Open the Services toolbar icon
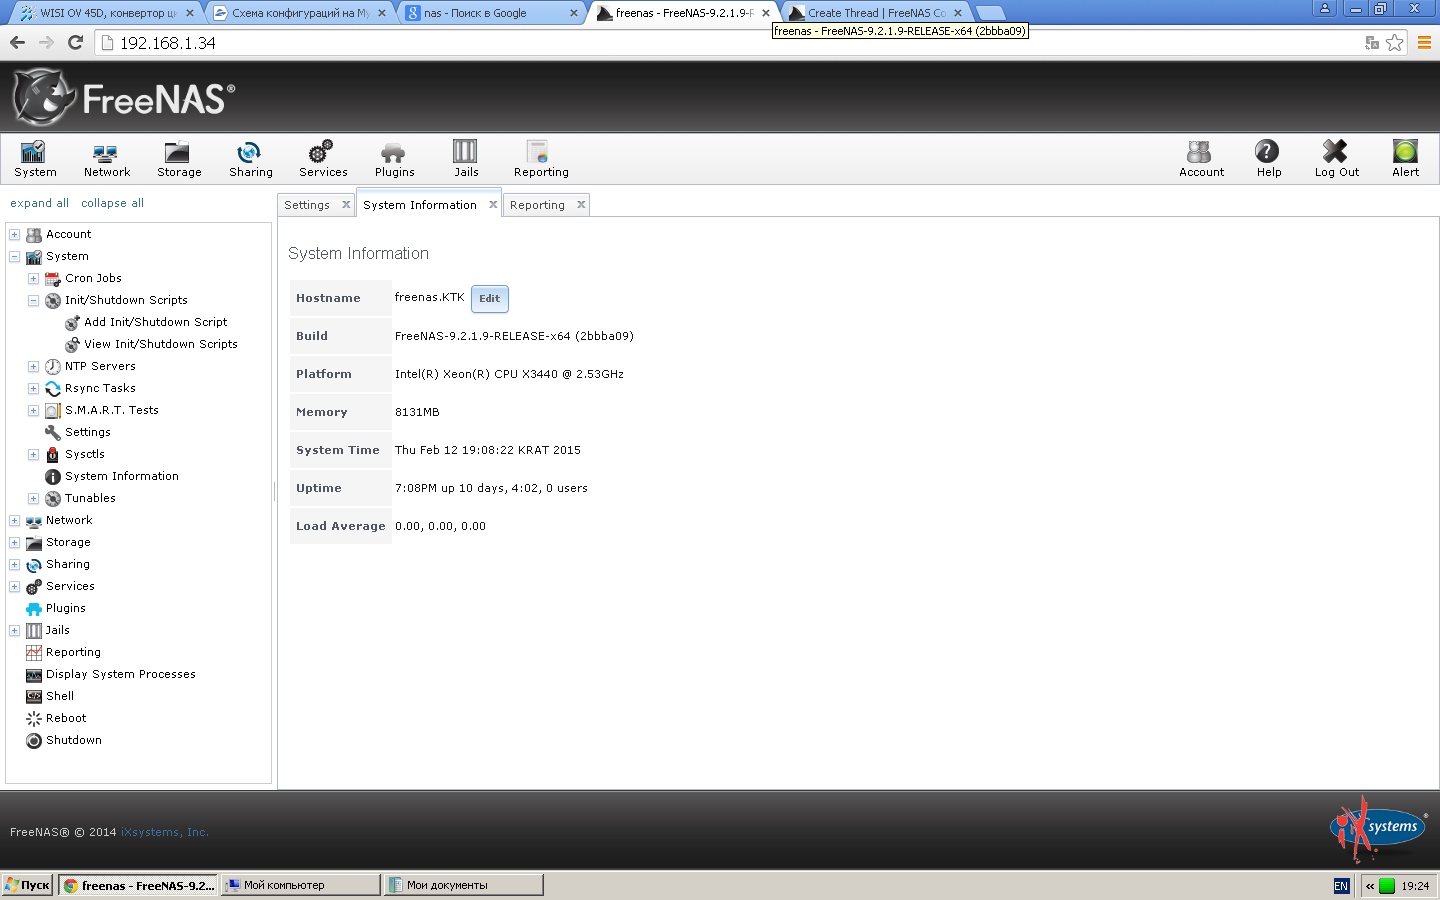 pos(323,159)
